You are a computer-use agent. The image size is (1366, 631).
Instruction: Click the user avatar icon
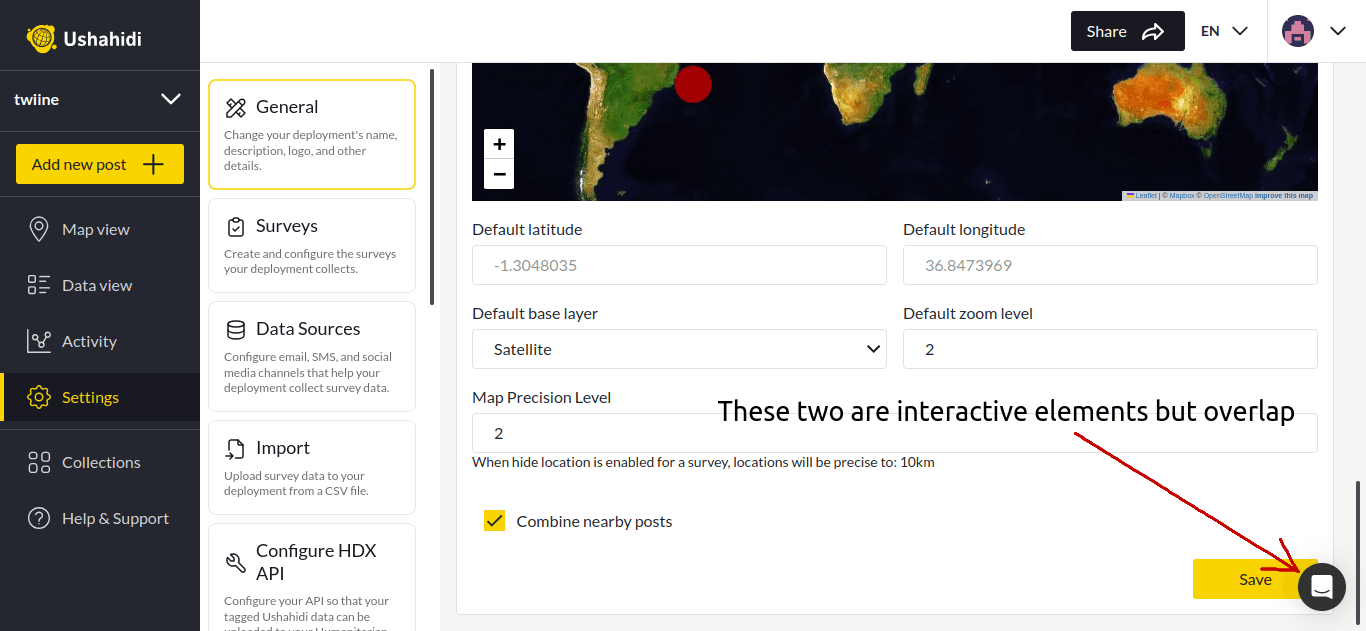pyautogui.click(x=1298, y=31)
